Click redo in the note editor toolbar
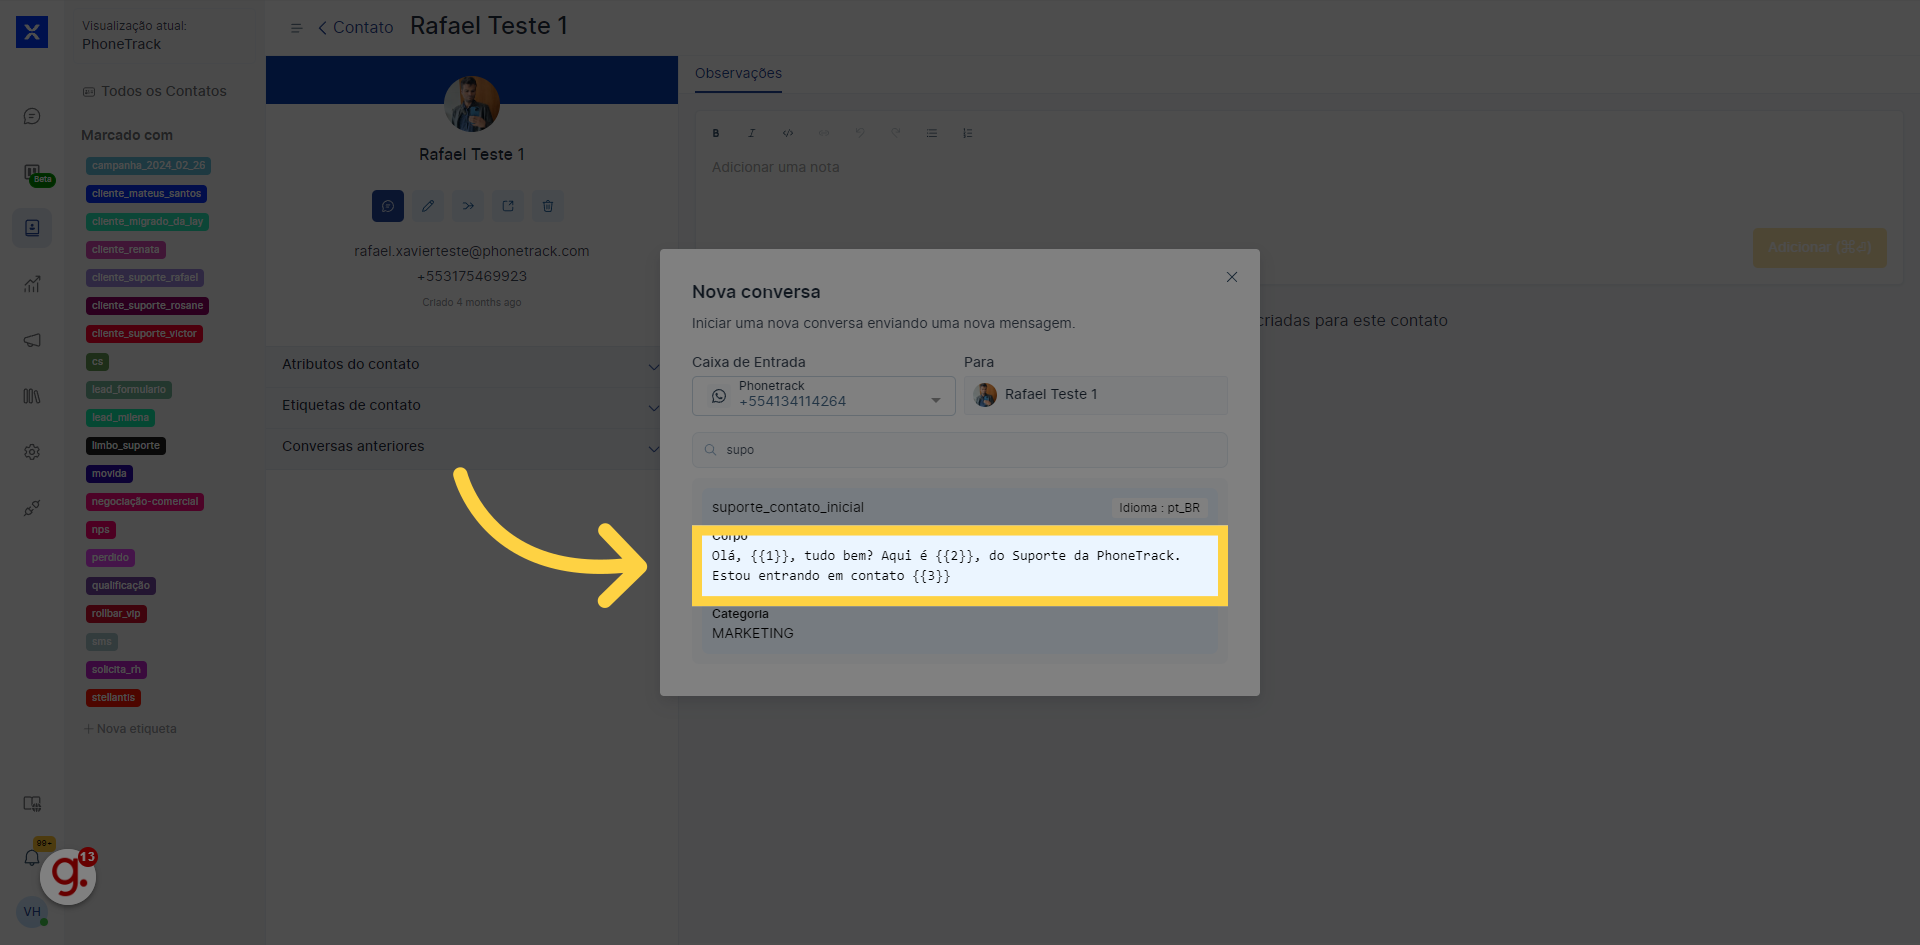Viewport: 1920px width, 945px height. [x=896, y=133]
